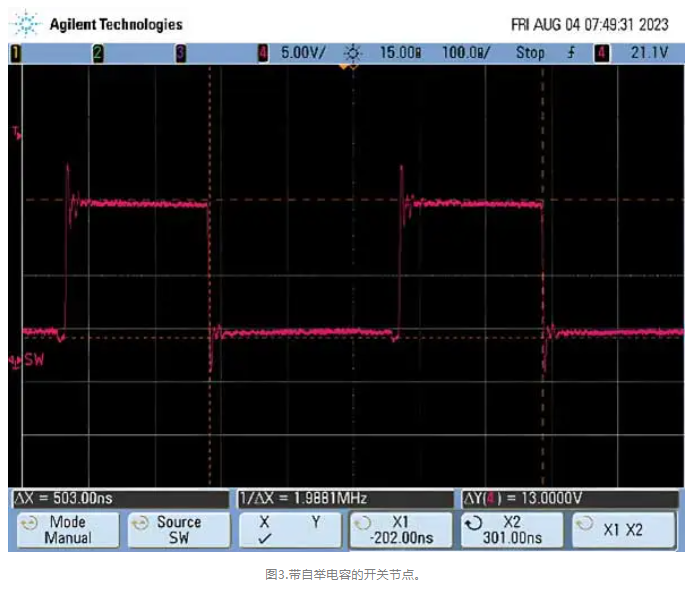Image resolution: width=693 pixels, height=589 pixels.
Task: Select channel 3 indicator in status bar
Action: coord(181,54)
